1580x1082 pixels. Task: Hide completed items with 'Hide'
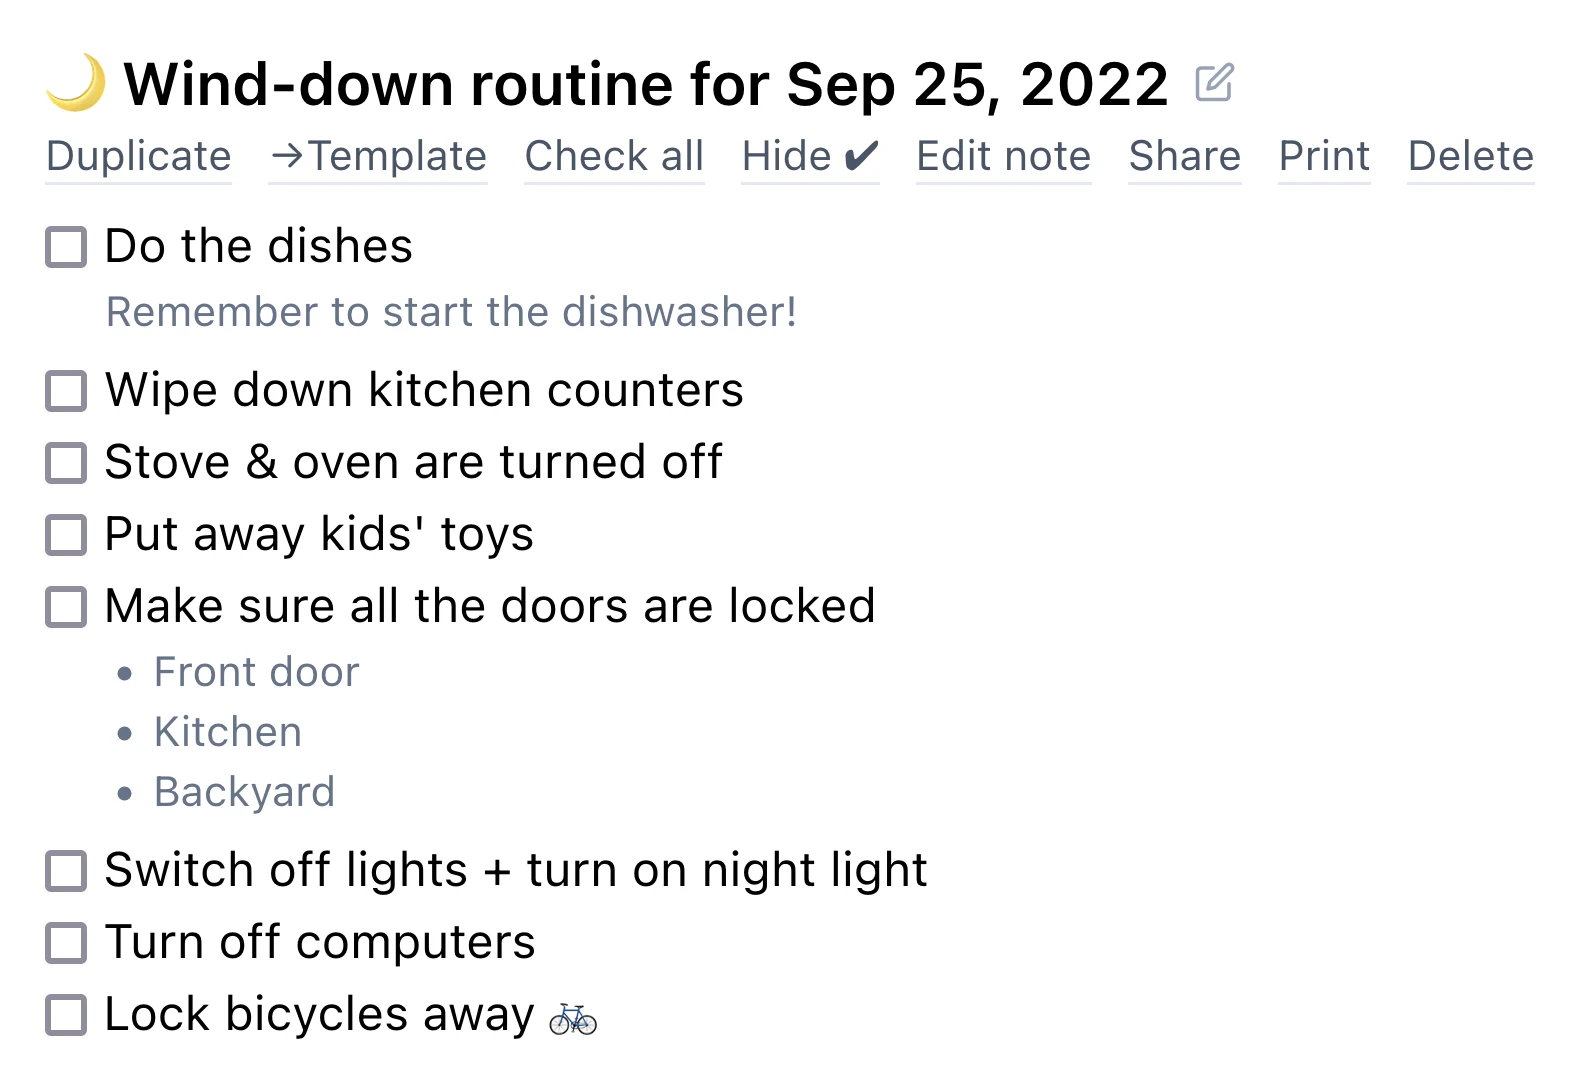pyautogui.click(x=790, y=156)
